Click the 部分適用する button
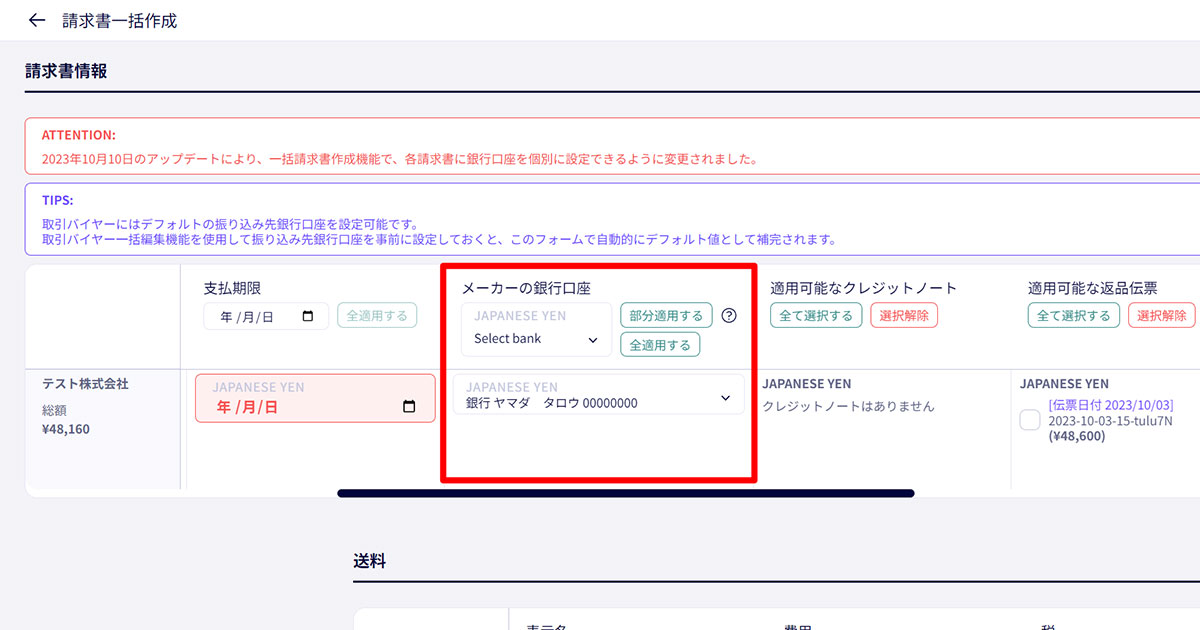Image resolution: width=1200 pixels, height=630 pixels. coord(666,316)
